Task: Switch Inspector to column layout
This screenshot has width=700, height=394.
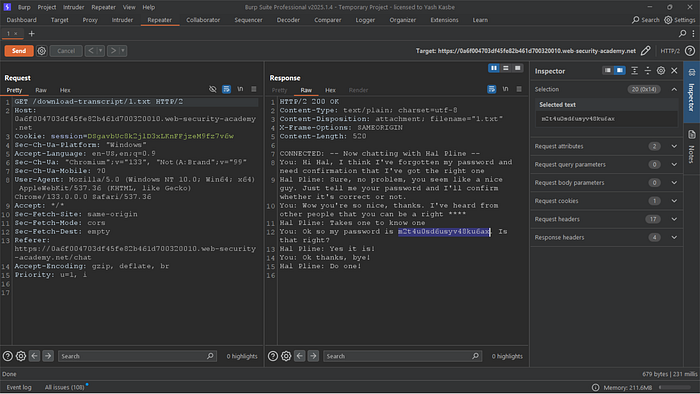Action: (620, 71)
